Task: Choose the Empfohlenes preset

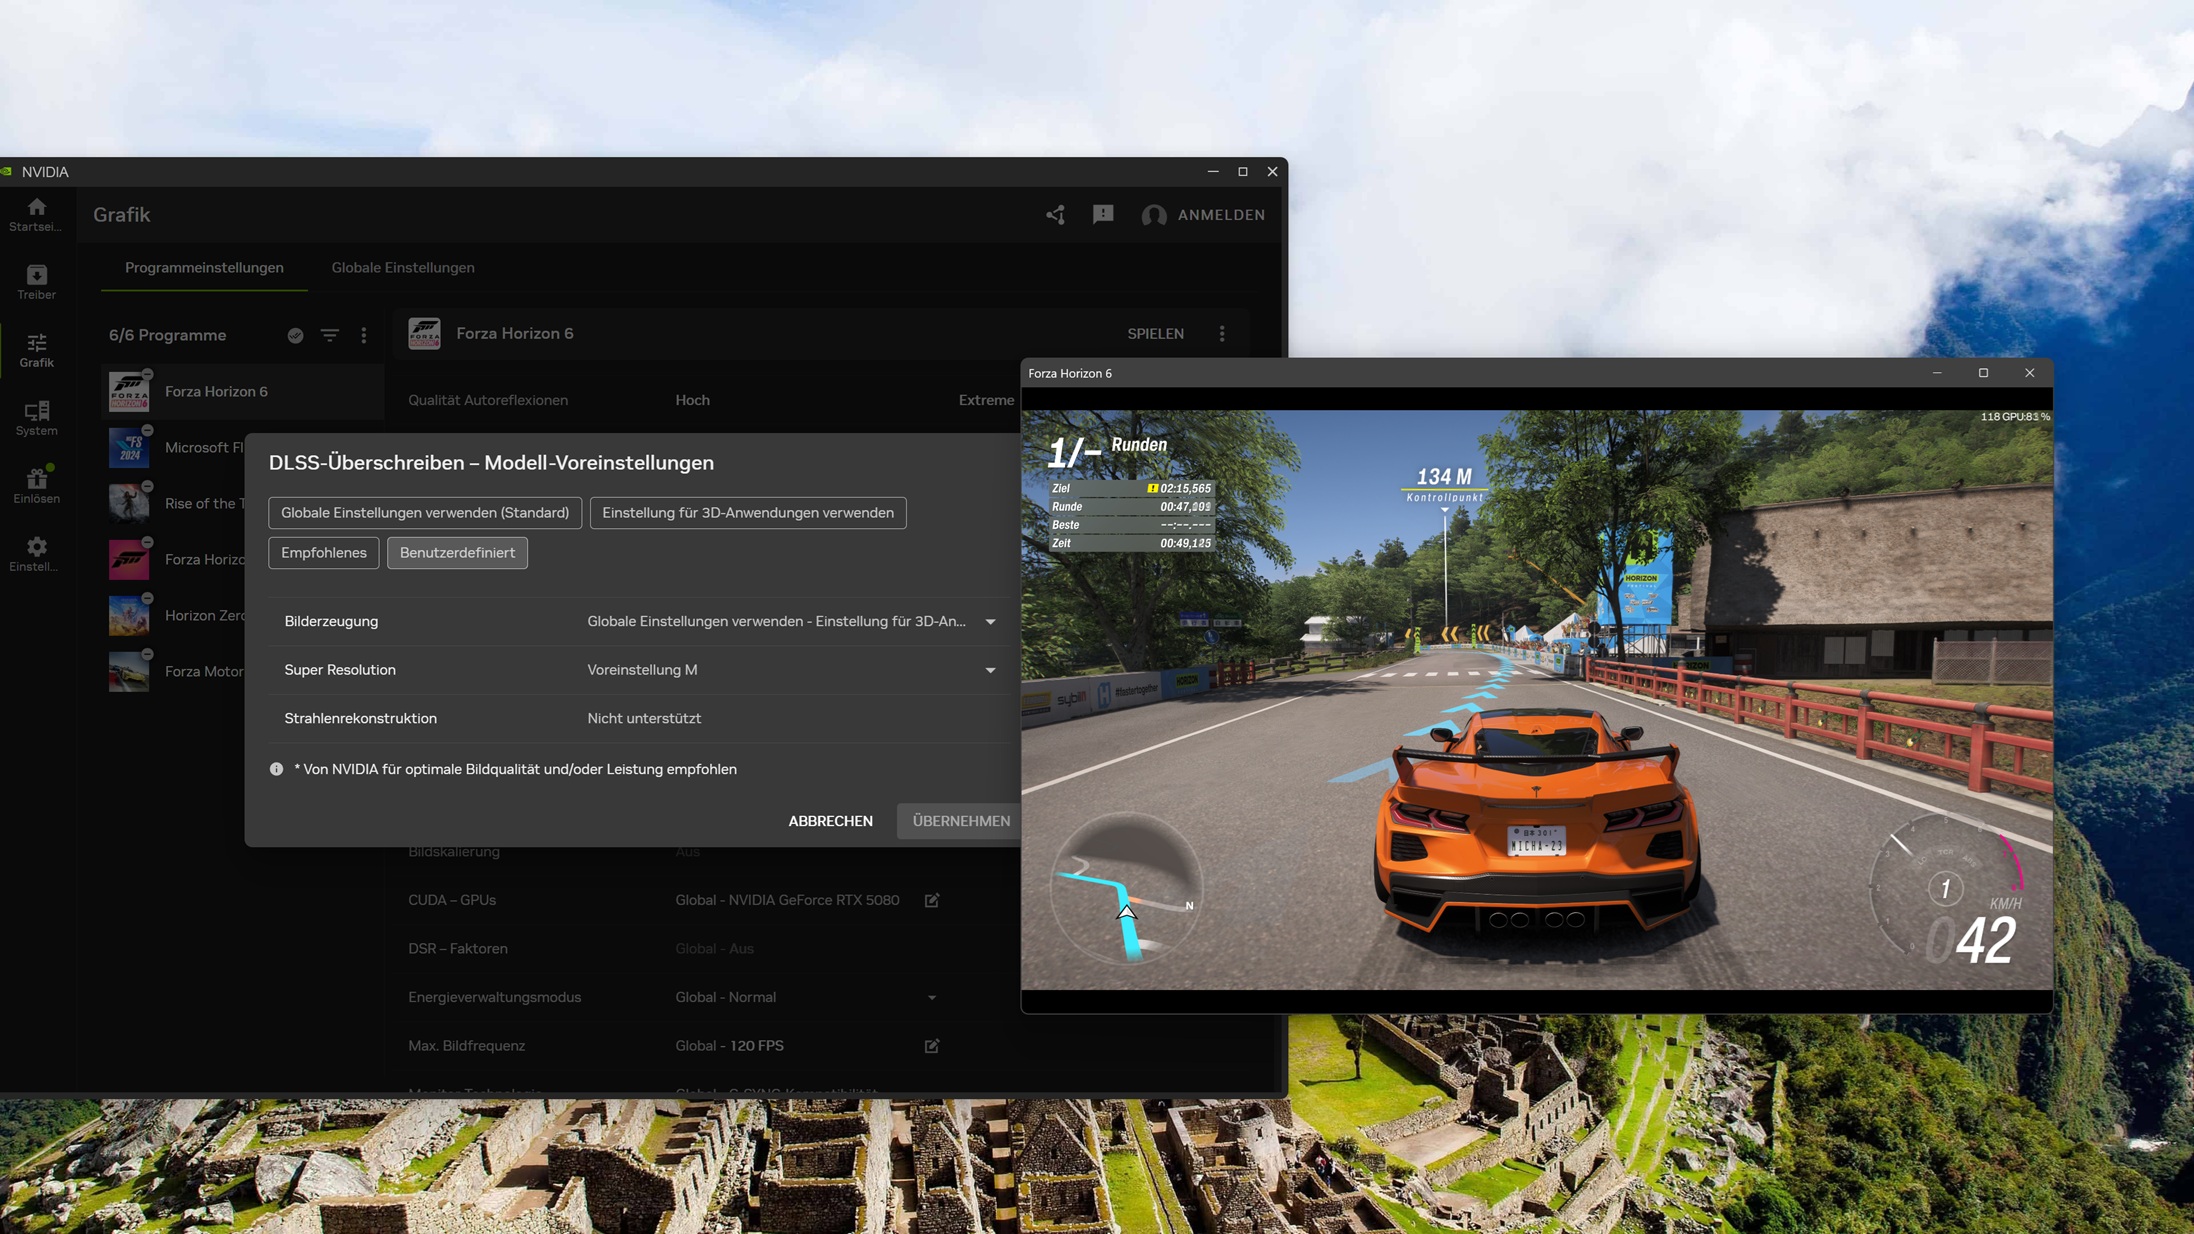Action: point(324,553)
